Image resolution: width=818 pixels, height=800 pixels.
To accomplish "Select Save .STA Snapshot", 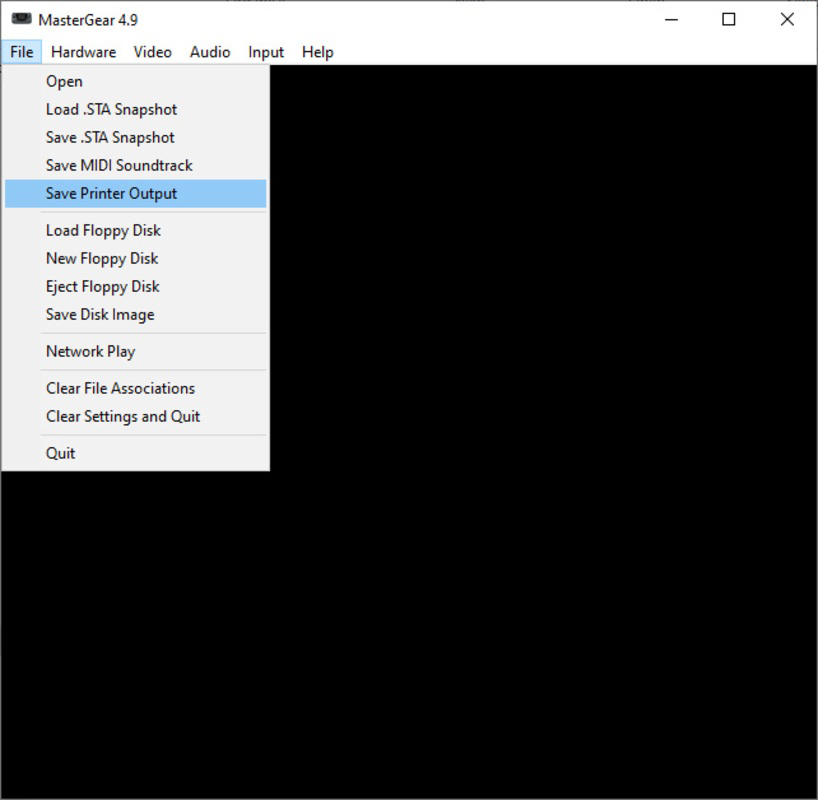I will point(136,138).
